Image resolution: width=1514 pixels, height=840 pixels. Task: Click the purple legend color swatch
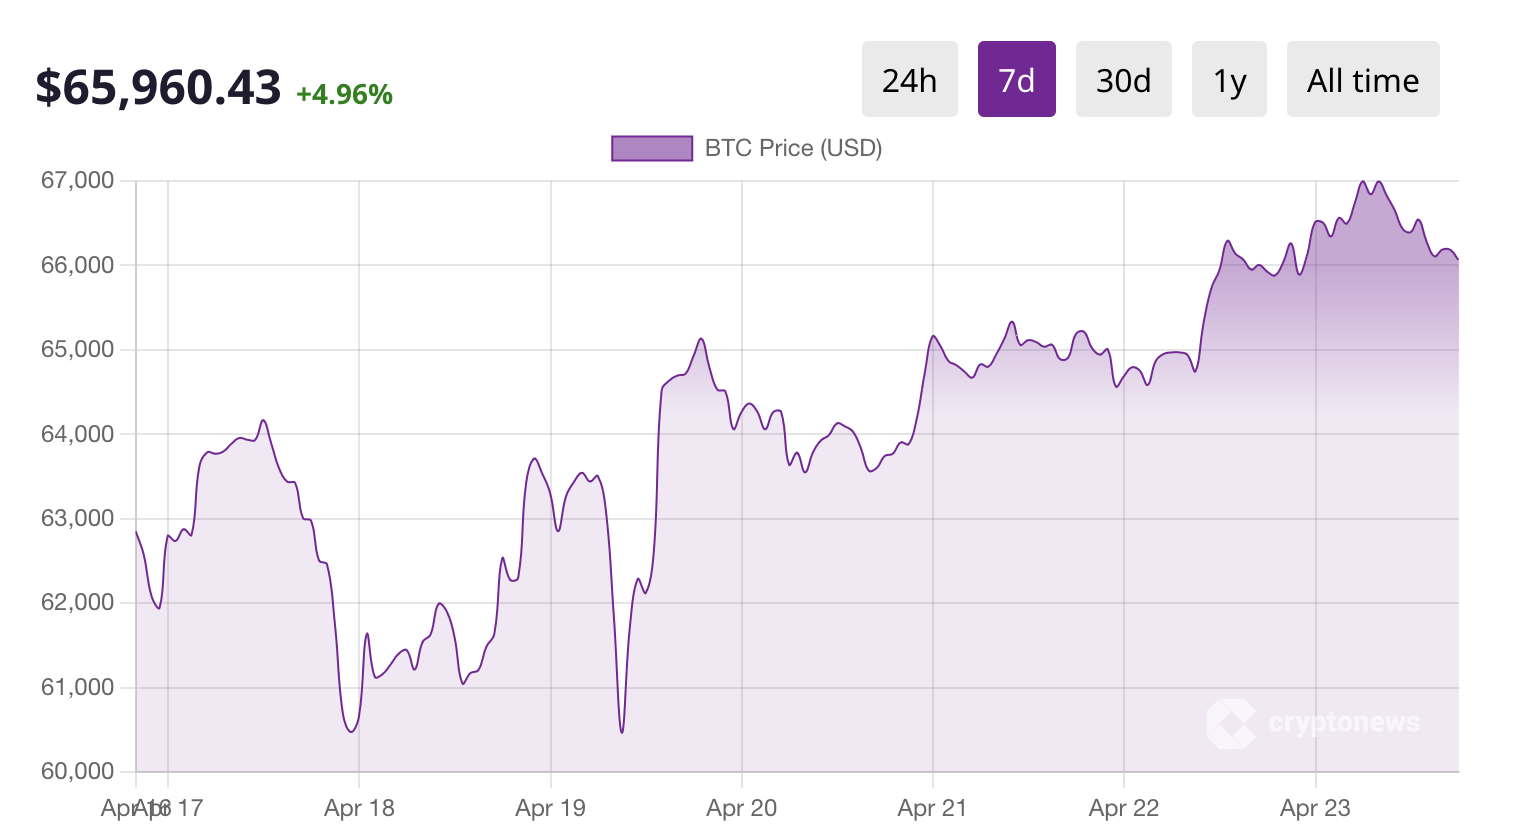pyautogui.click(x=651, y=148)
